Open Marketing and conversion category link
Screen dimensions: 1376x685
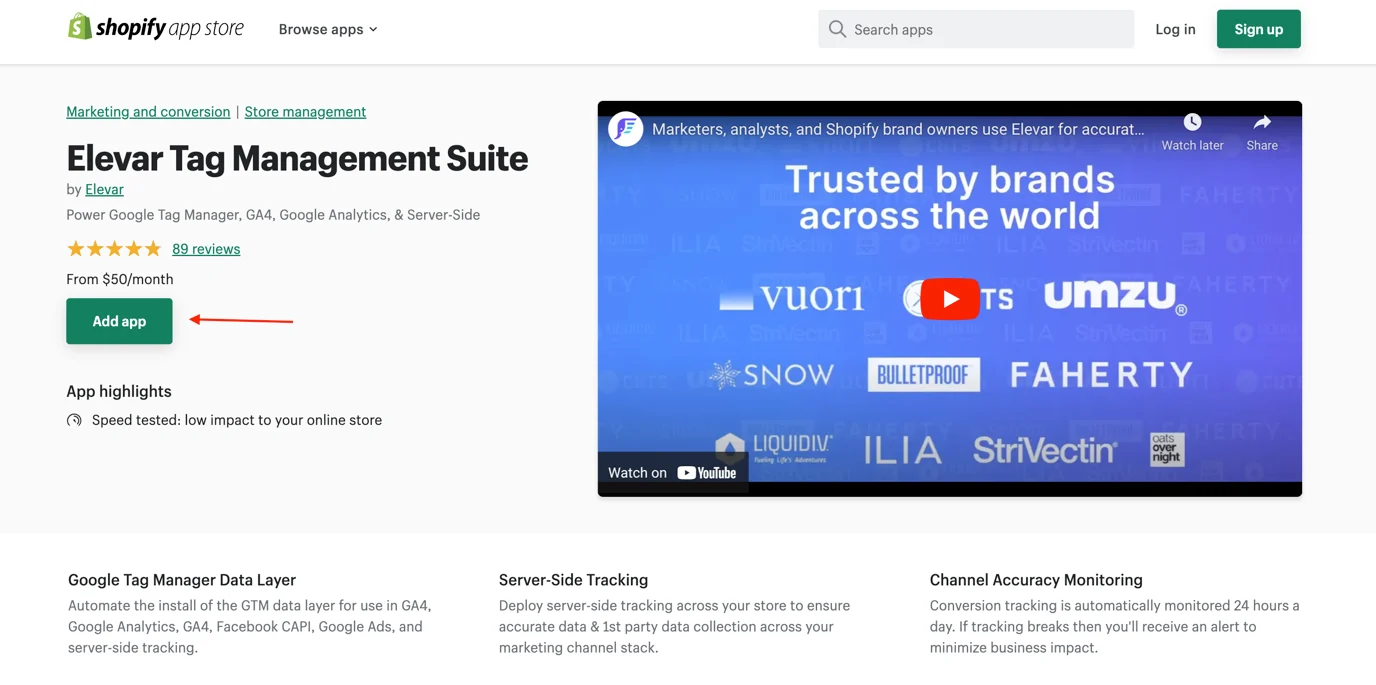coord(148,111)
